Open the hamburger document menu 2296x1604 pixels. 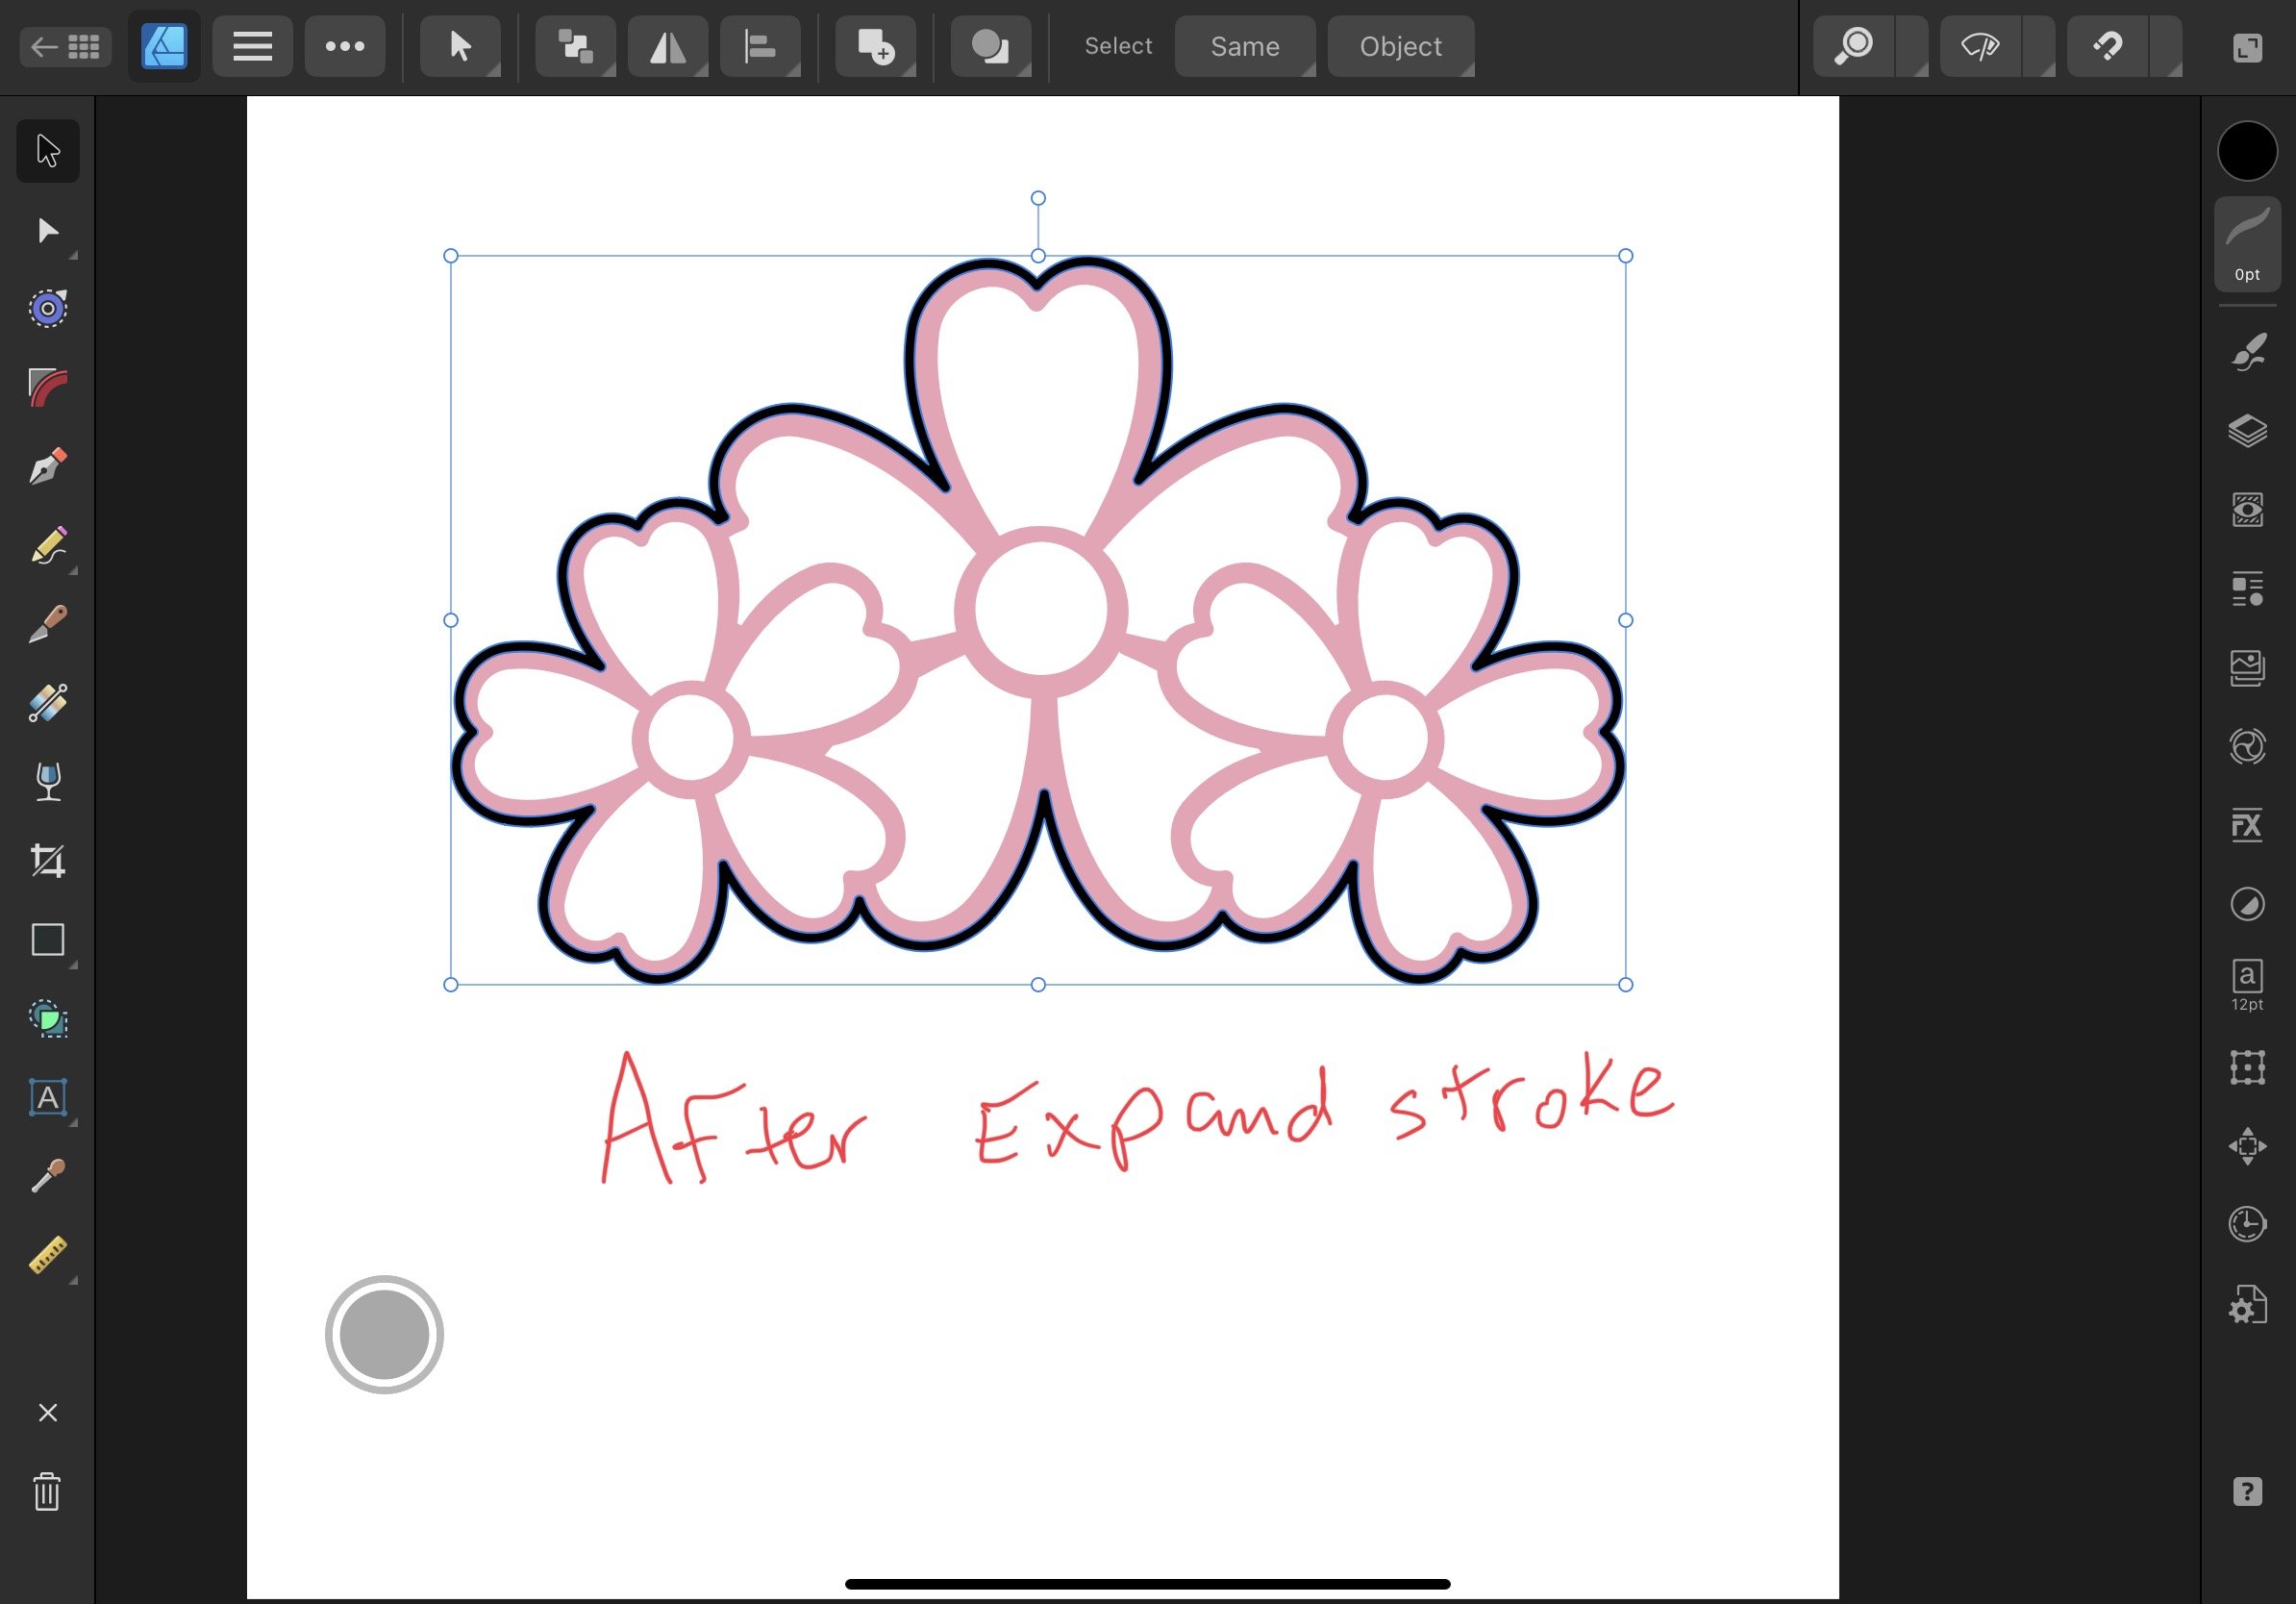[x=252, y=46]
